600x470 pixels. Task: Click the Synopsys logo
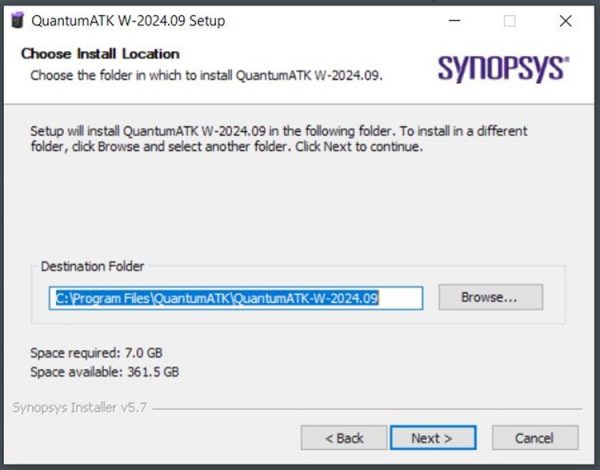click(x=503, y=69)
